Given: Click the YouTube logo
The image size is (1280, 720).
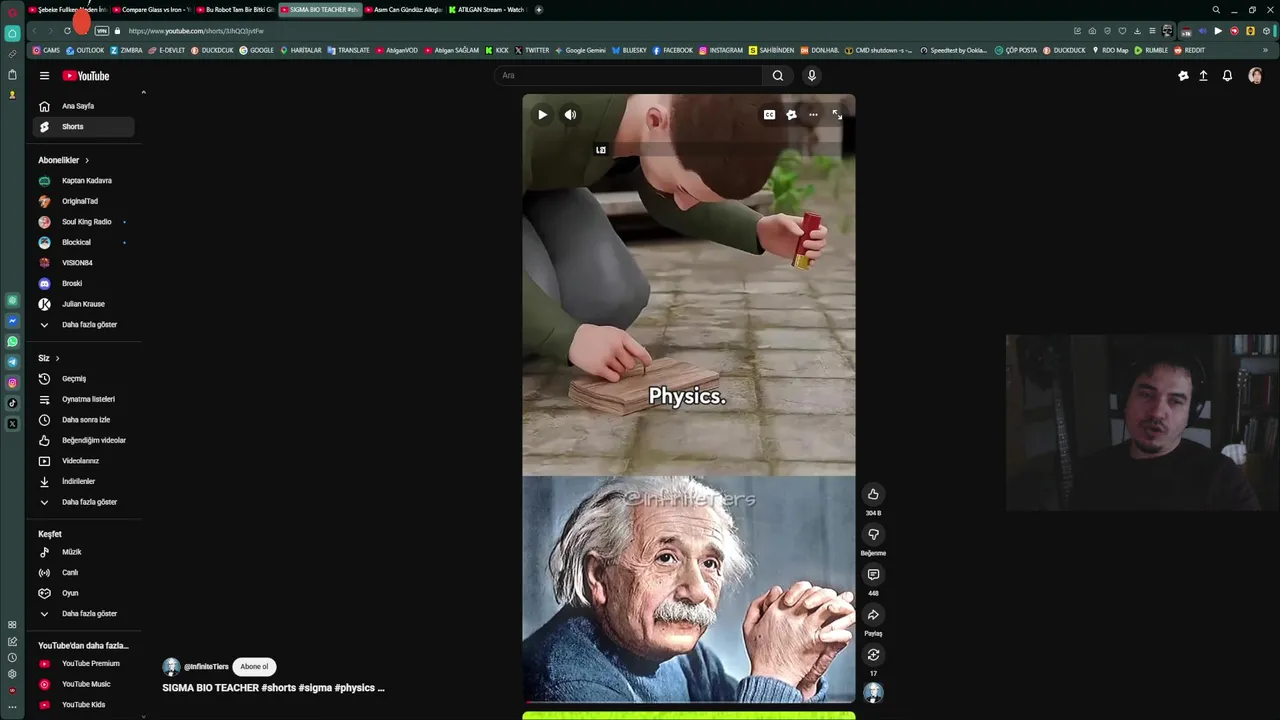Looking at the screenshot, I should pyautogui.click(x=86, y=76).
